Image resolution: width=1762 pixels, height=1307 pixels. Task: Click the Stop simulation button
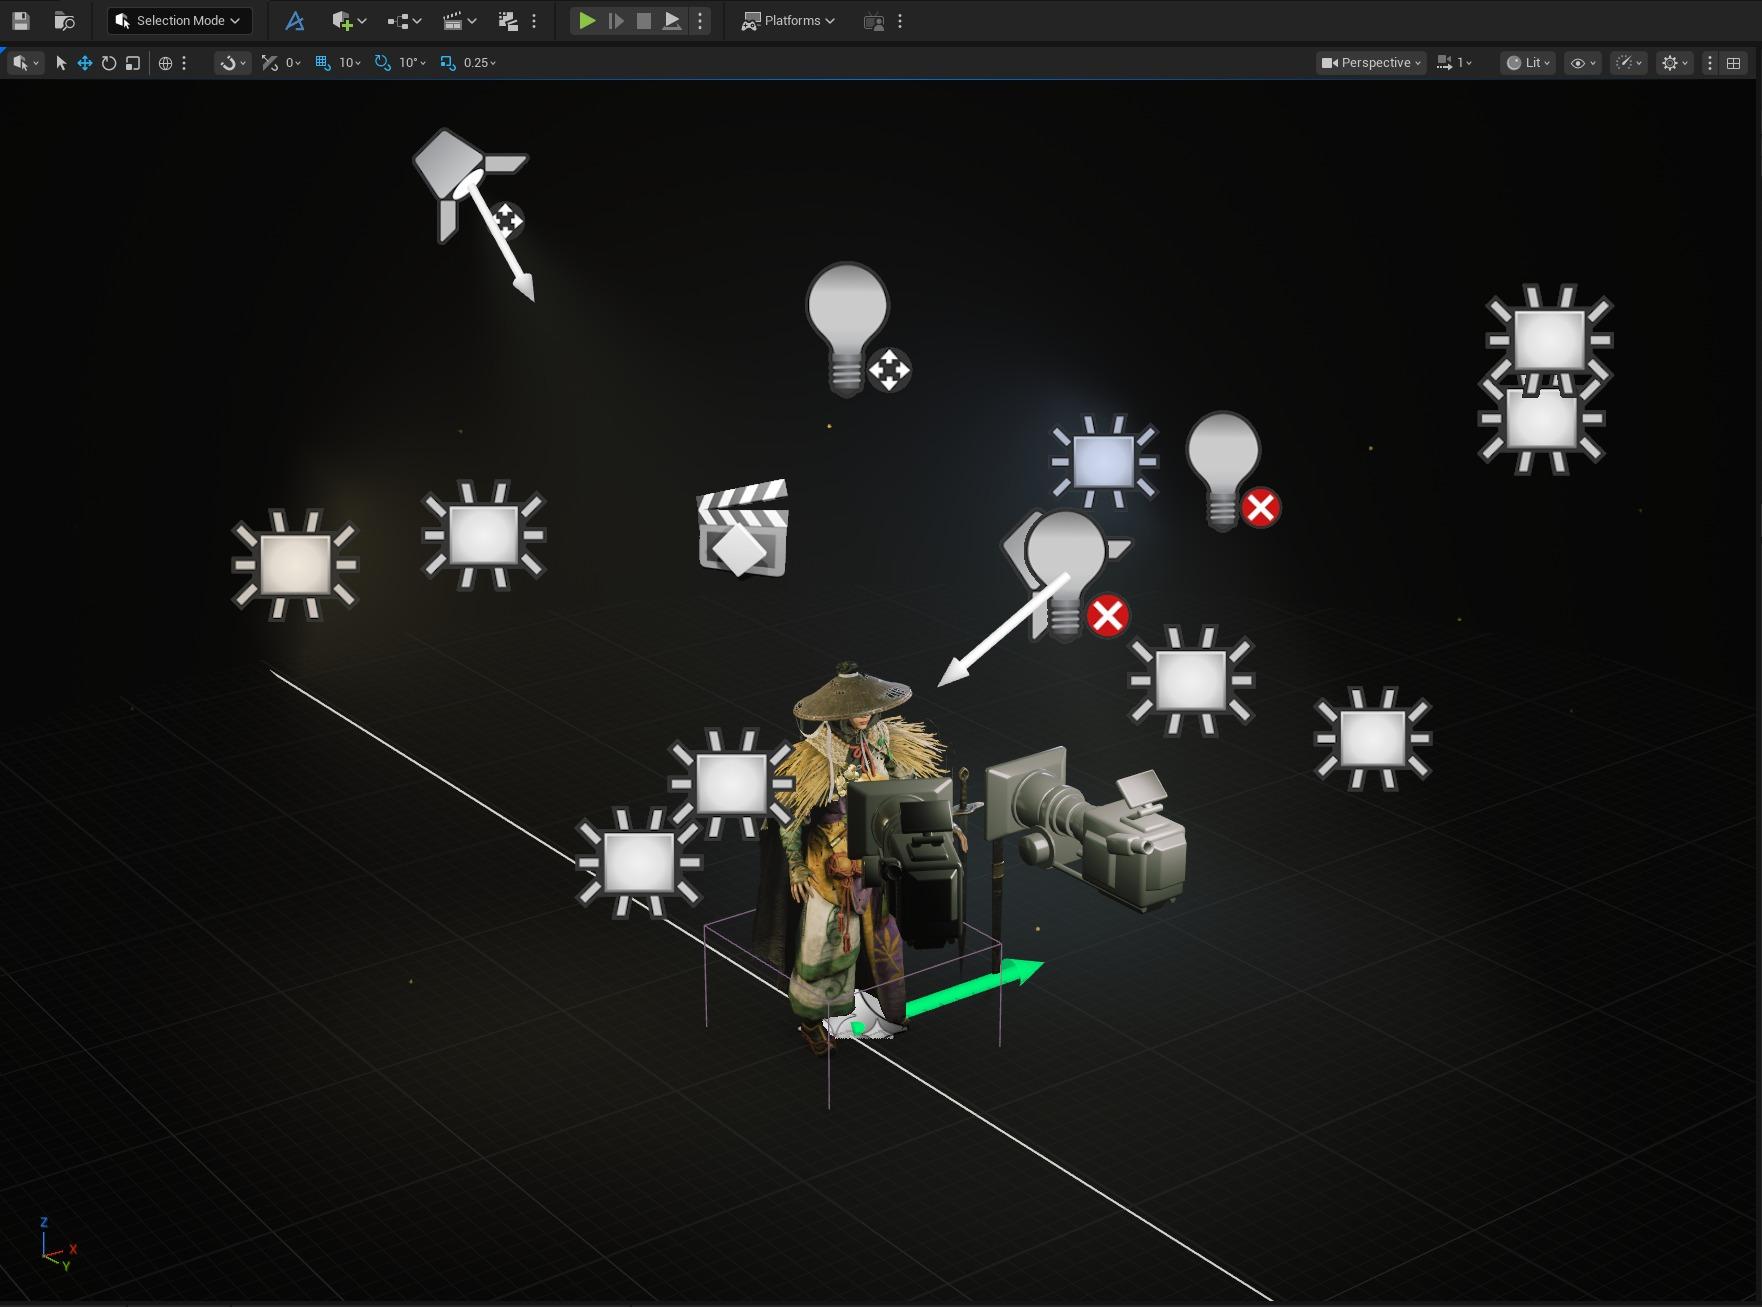pyautogui.click(x=644, y=20)
